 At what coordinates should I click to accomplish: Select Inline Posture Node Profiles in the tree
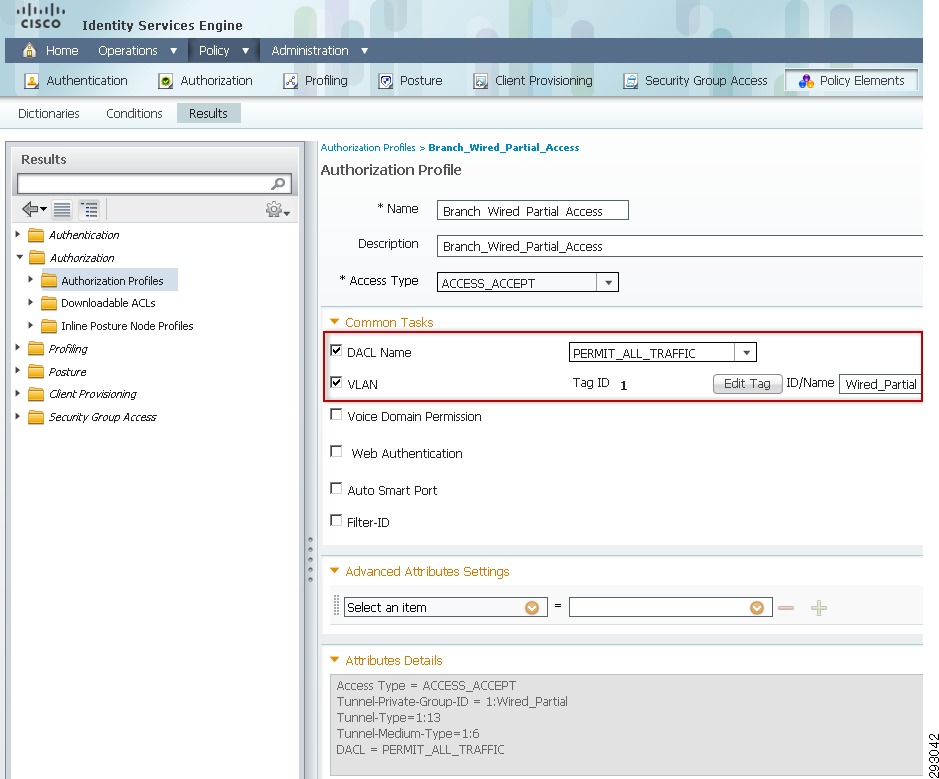pos(127,326)
